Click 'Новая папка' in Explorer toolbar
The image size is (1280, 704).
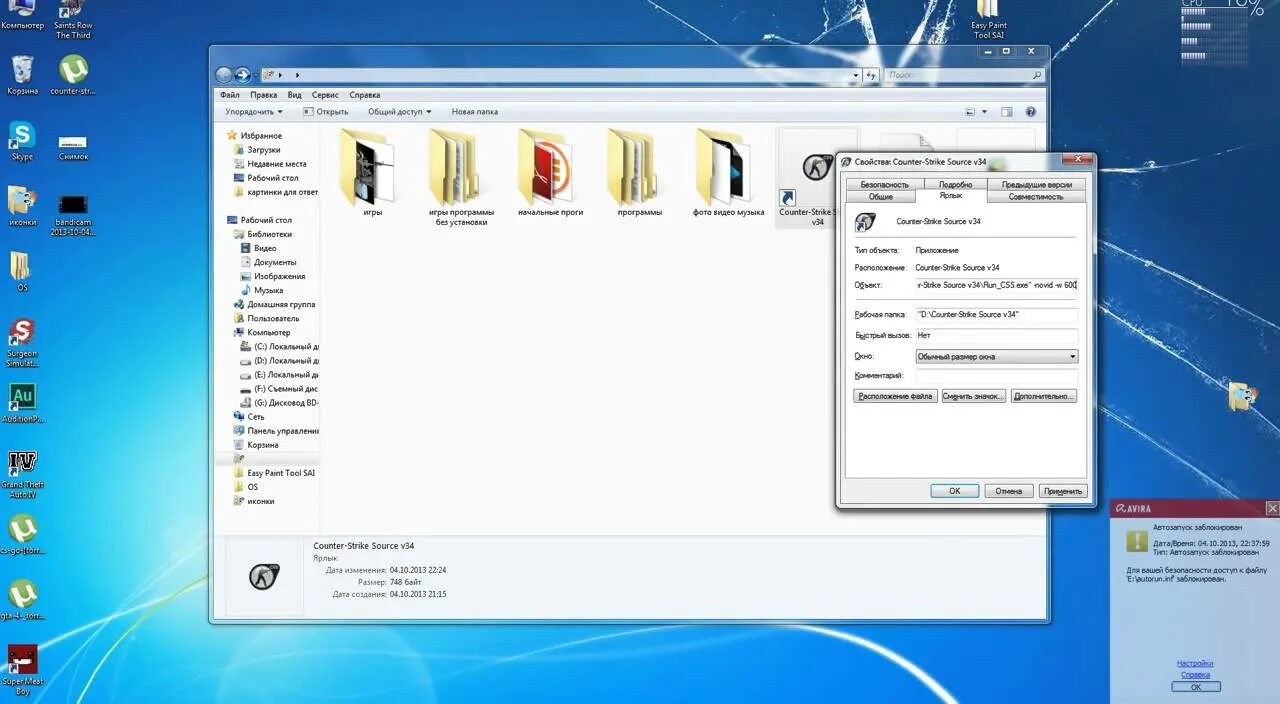pos(474,112)
